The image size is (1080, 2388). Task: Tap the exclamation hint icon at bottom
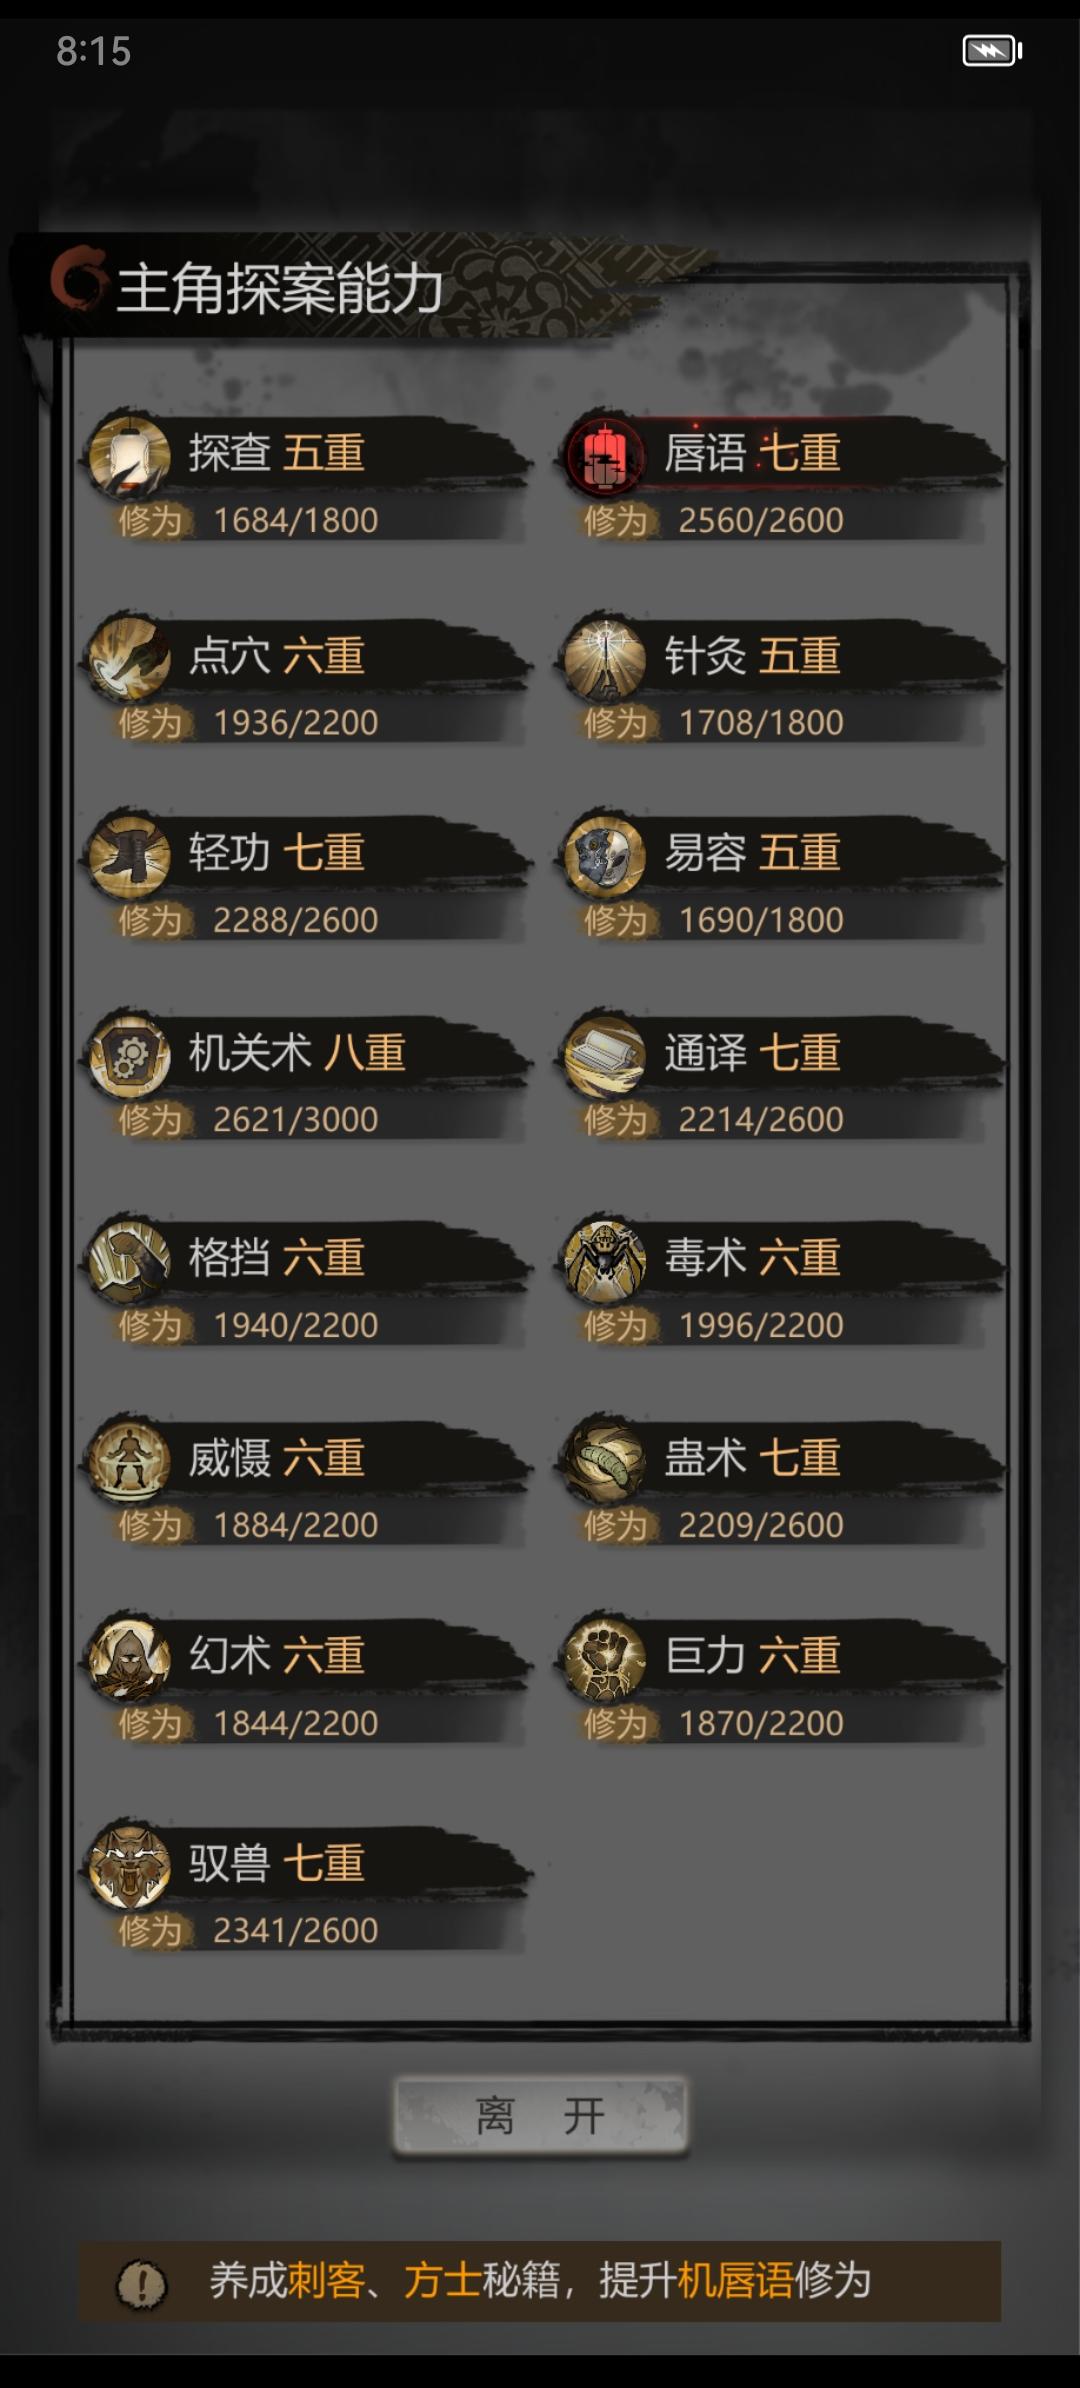pyautogui.click(x=142, y=2284)
